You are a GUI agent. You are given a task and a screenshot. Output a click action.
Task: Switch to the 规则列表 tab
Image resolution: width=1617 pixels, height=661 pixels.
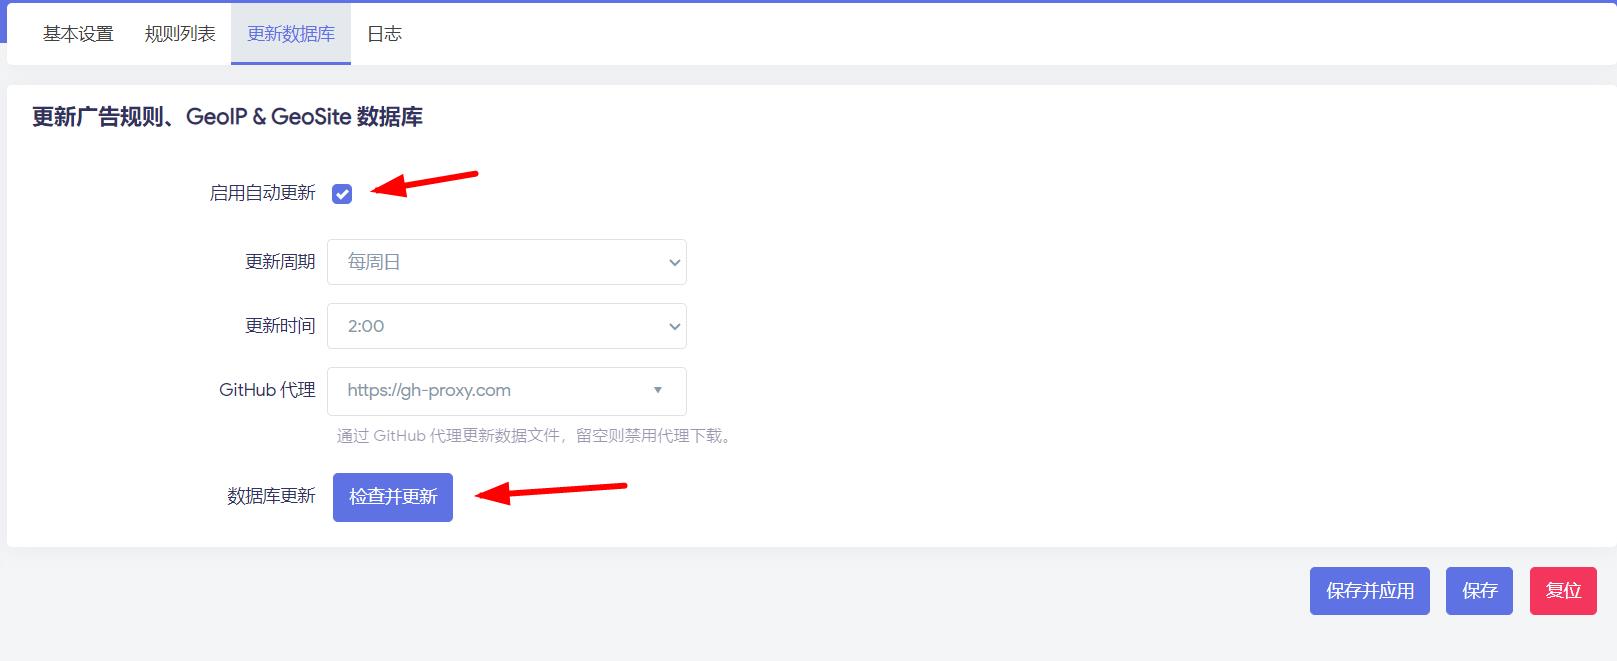(x=180, y=34)
